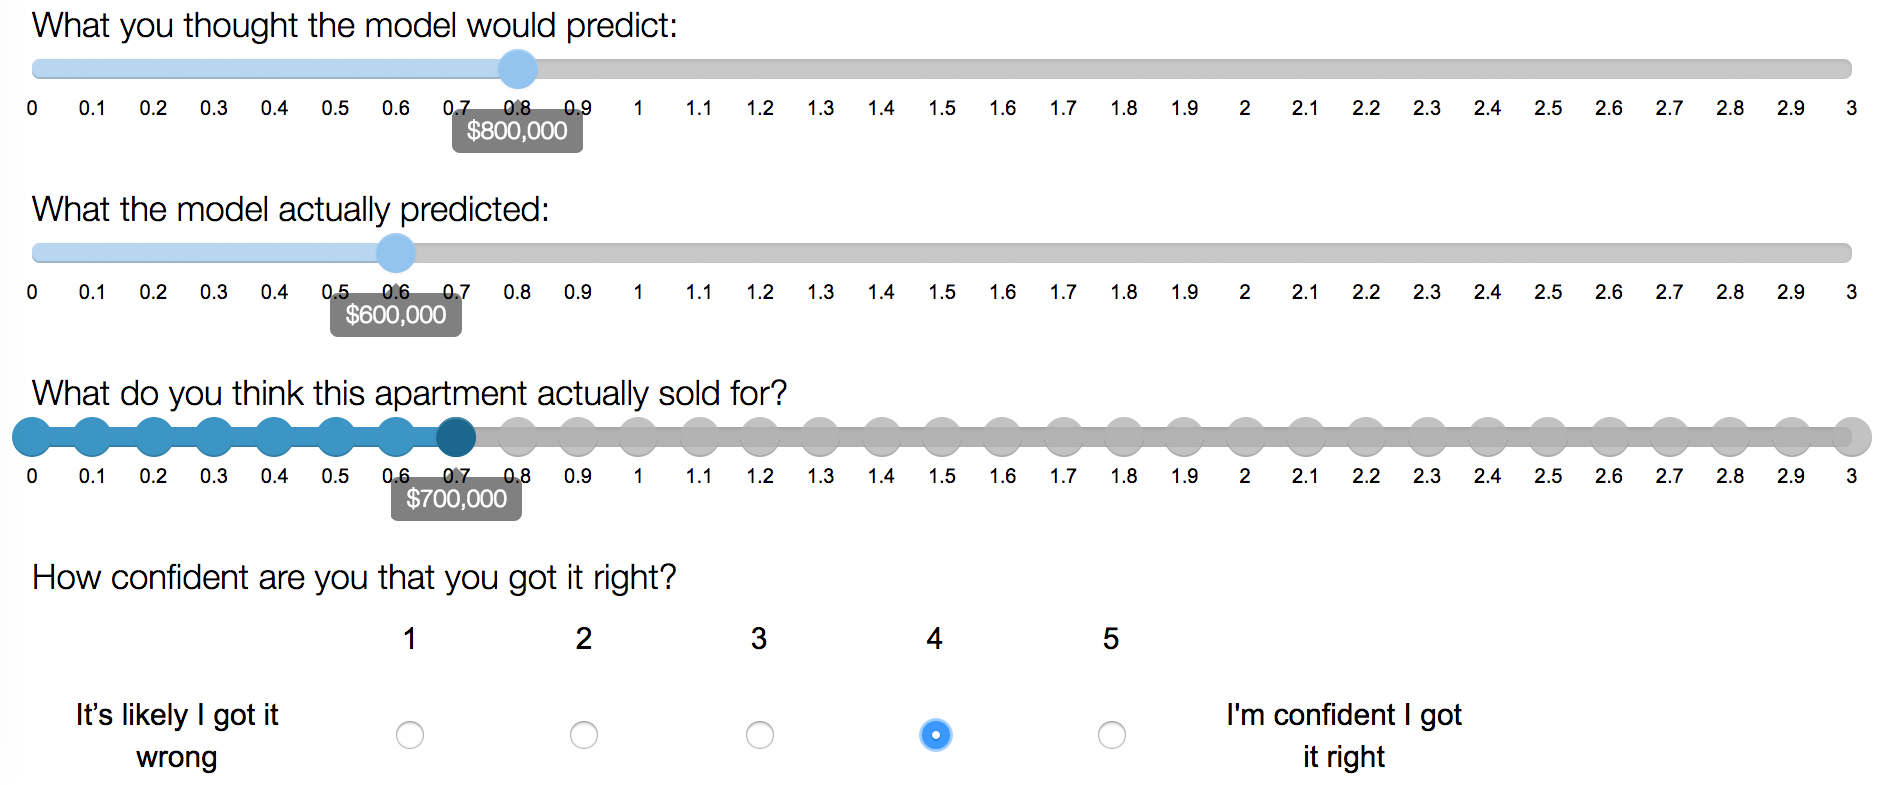Set sold-for slider to the 1.5 dot

coord(942,437)
